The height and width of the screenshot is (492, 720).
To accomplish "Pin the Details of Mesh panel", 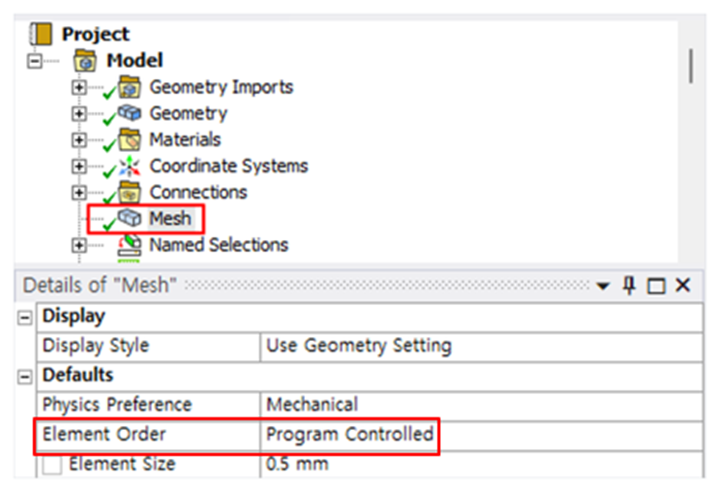I will 629,285.
